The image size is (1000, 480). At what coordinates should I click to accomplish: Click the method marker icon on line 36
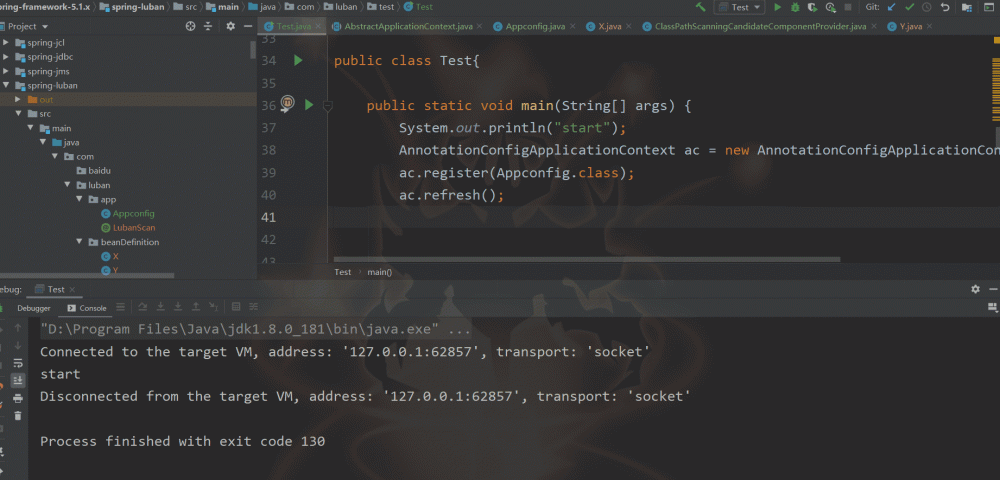(x=287, y=103)
